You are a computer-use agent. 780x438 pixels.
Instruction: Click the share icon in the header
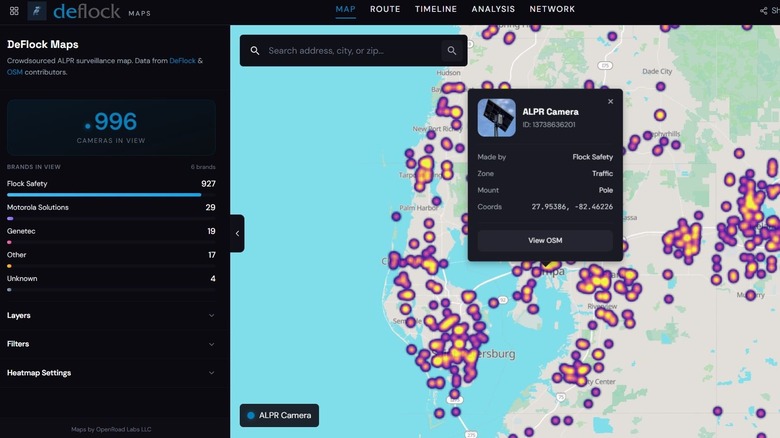coord(764,10)
